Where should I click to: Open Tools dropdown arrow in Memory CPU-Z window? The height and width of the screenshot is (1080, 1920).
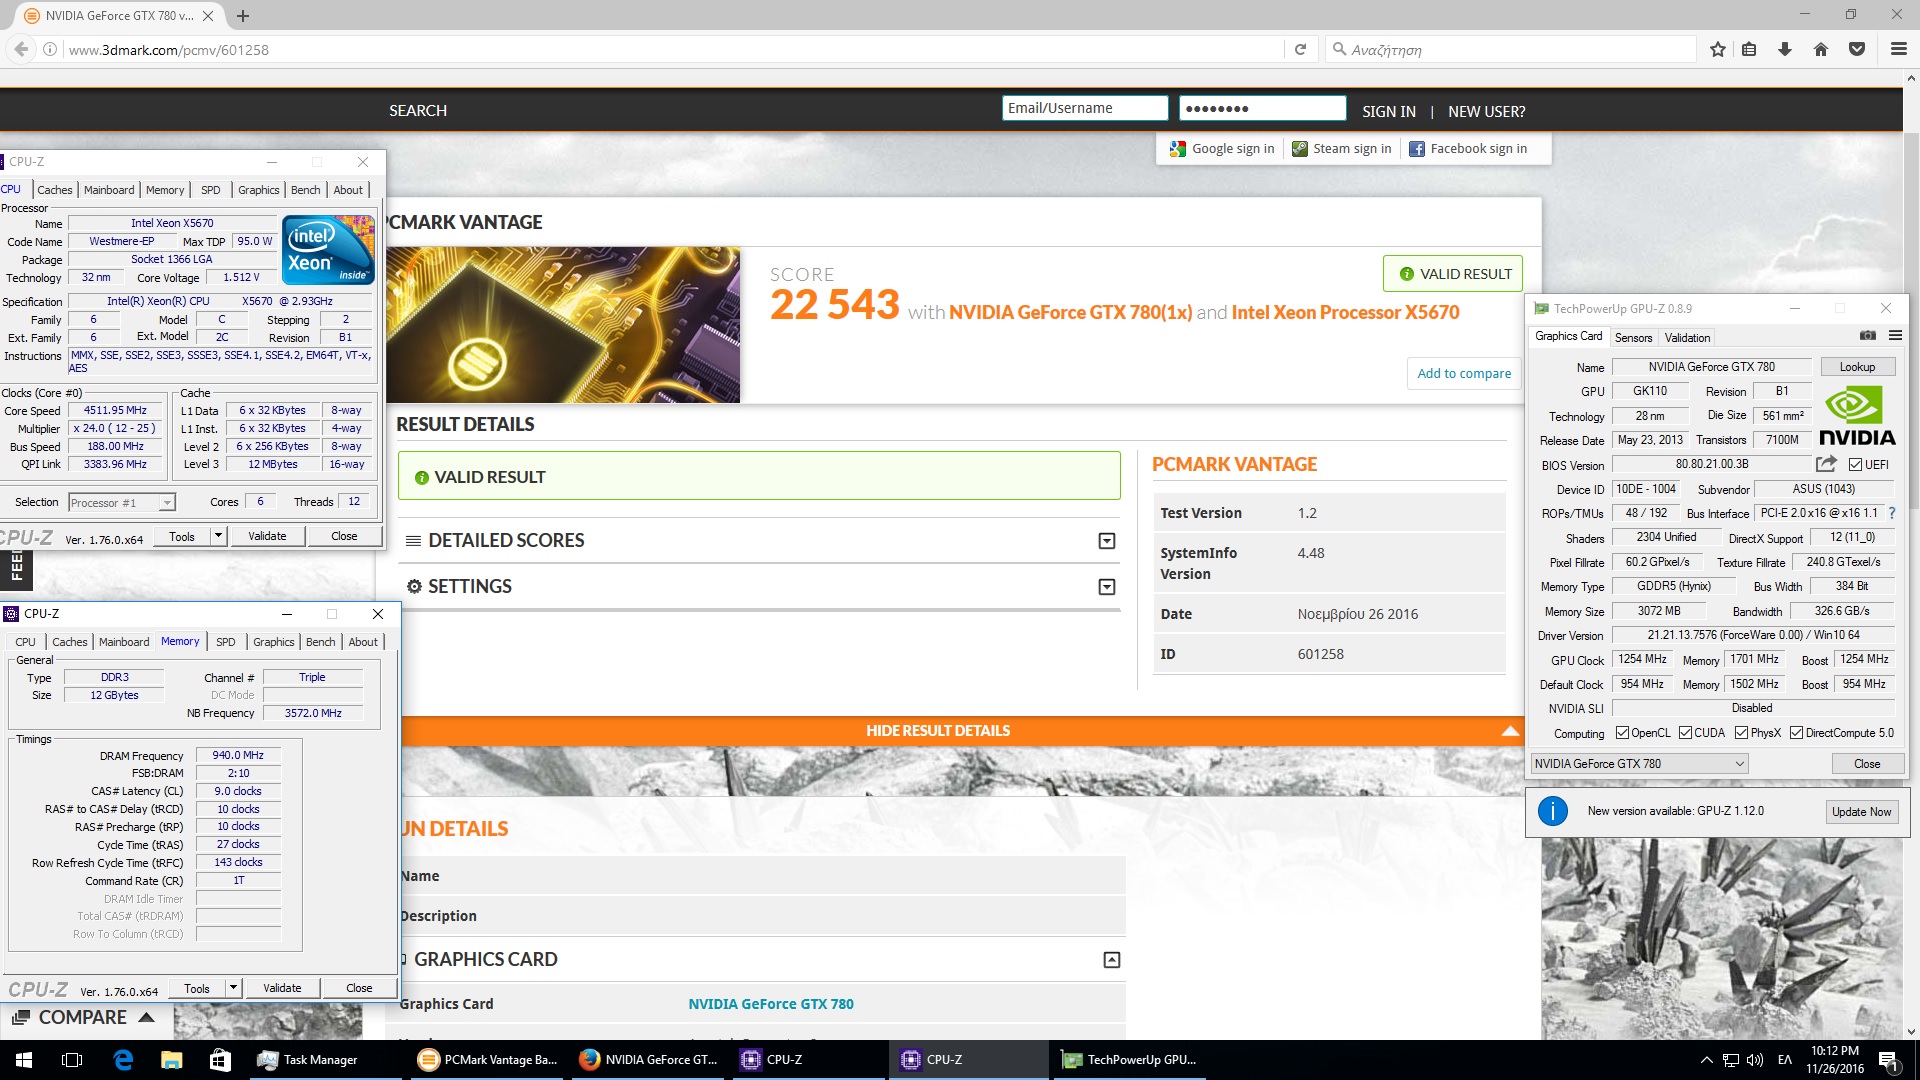233,988
